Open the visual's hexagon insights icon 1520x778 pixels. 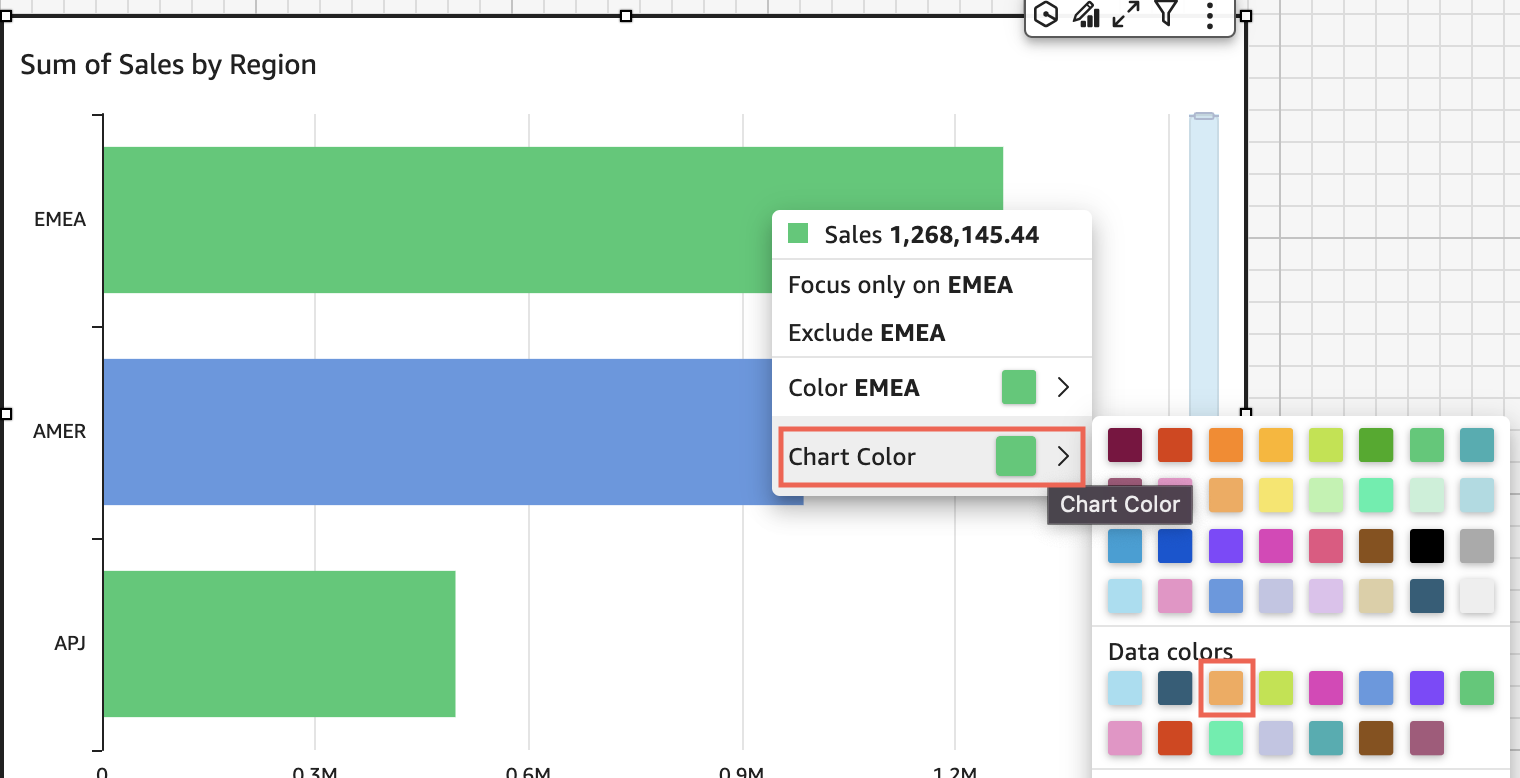1046,14
